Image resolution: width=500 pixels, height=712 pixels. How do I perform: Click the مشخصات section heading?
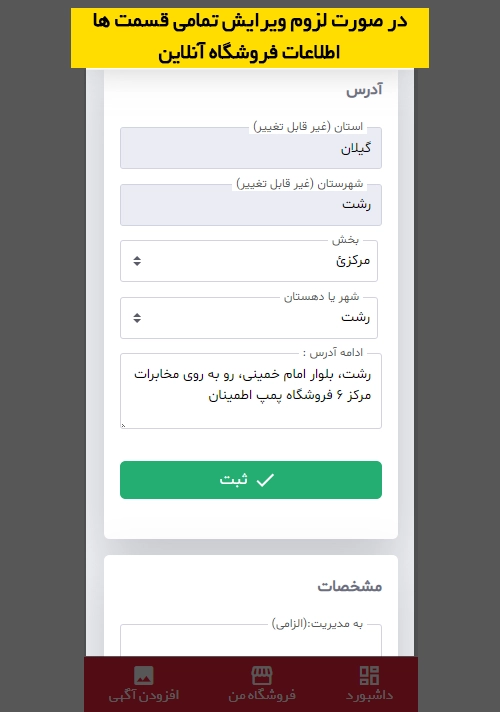350,586
